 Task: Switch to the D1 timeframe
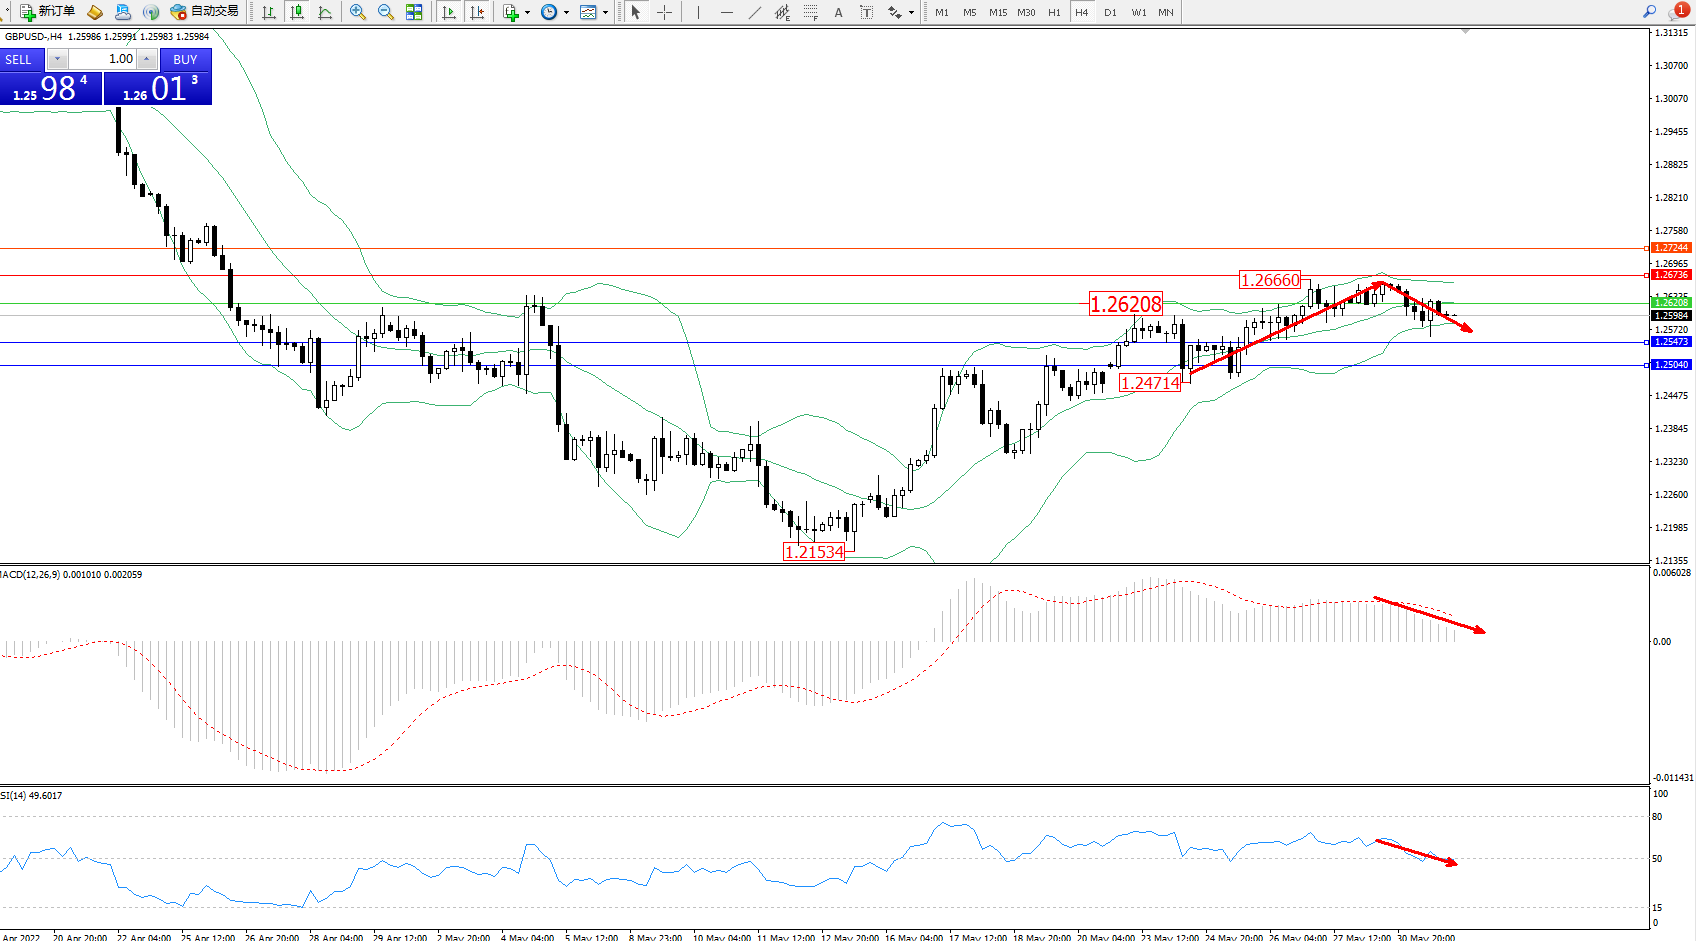[x=1110, y=12]
